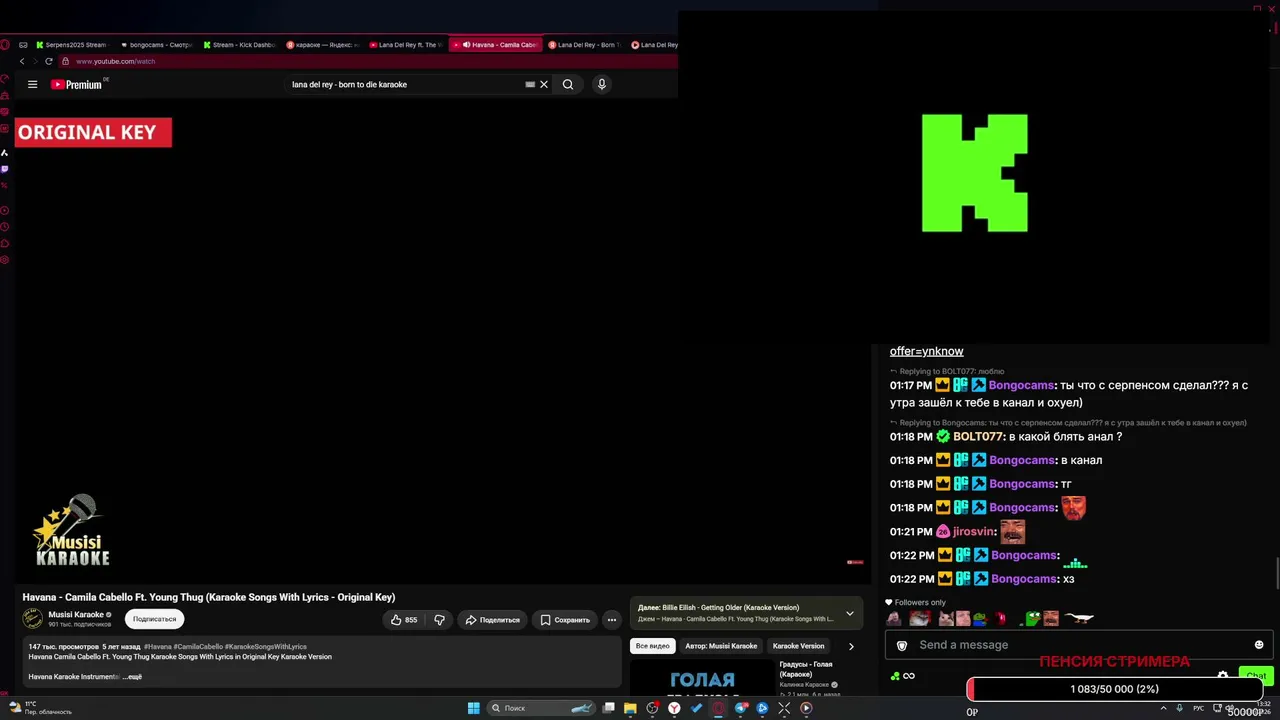
Task: Dislike the Havana karaoke video
Action: pyautogui.click(x=439, y=620)
